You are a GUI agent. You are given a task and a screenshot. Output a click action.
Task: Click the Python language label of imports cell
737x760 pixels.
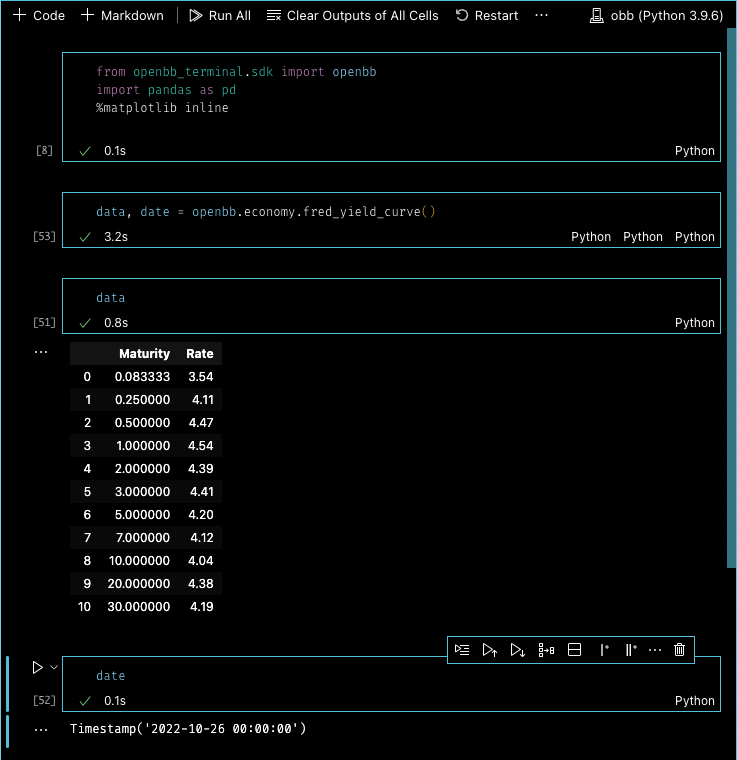pos(694,151)
